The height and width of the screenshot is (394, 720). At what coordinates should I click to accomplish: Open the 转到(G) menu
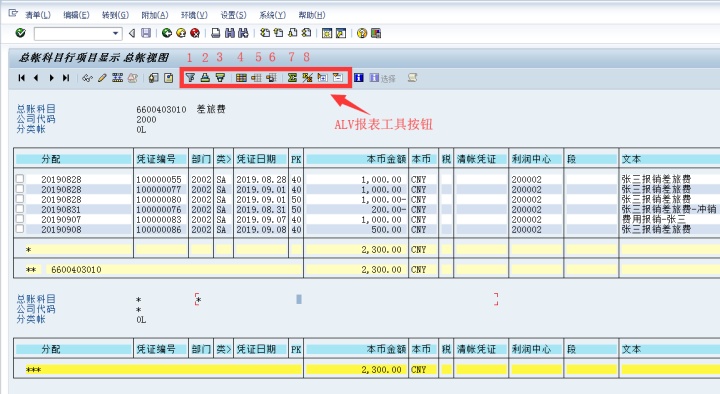115,15
